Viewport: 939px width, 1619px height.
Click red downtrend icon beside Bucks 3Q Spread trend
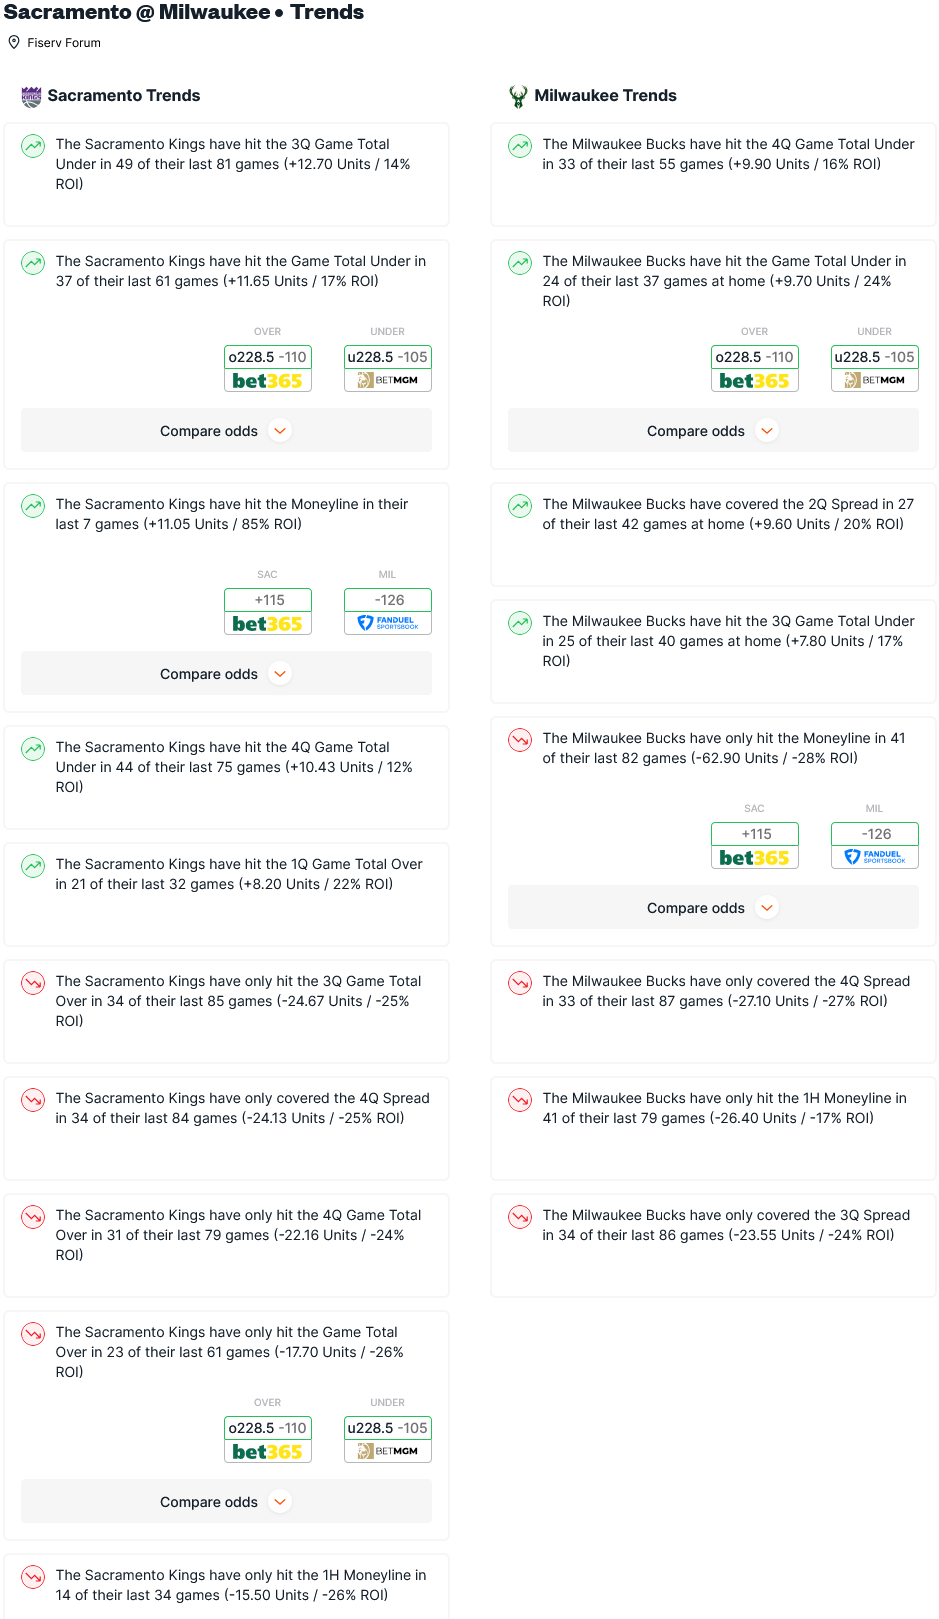[x=520, y=1217]
